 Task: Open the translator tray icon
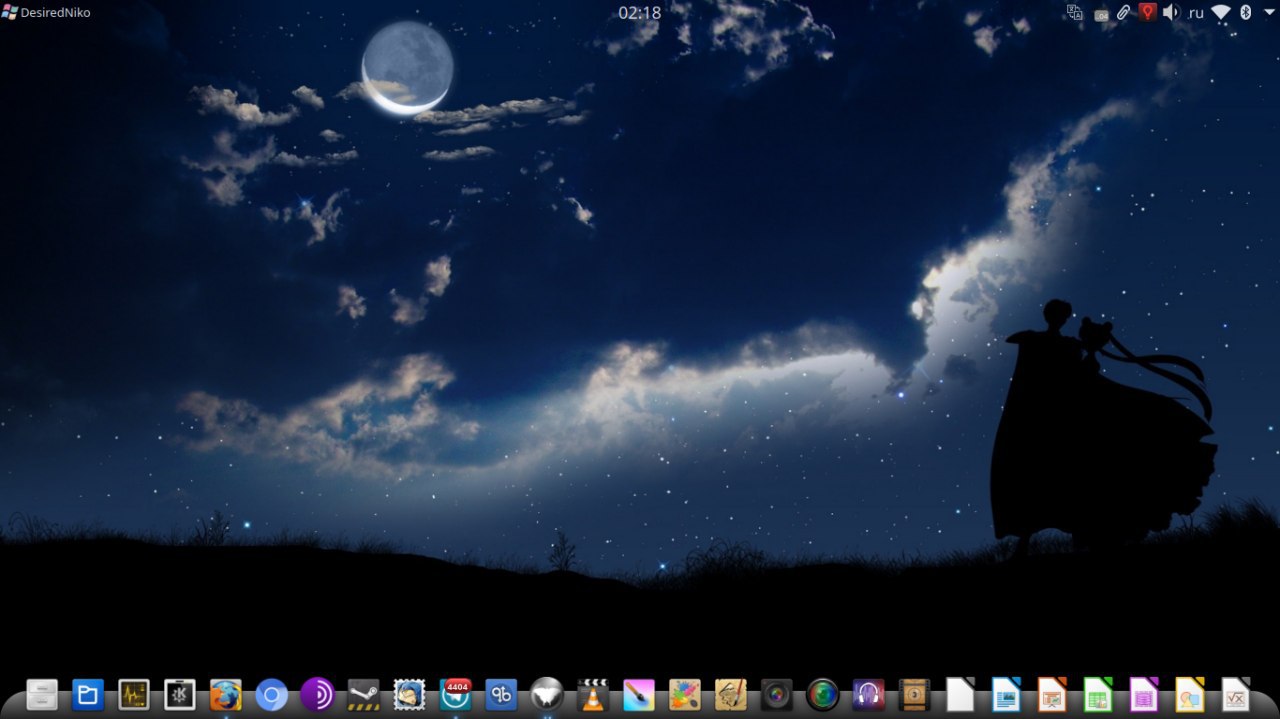[1076, 12]
